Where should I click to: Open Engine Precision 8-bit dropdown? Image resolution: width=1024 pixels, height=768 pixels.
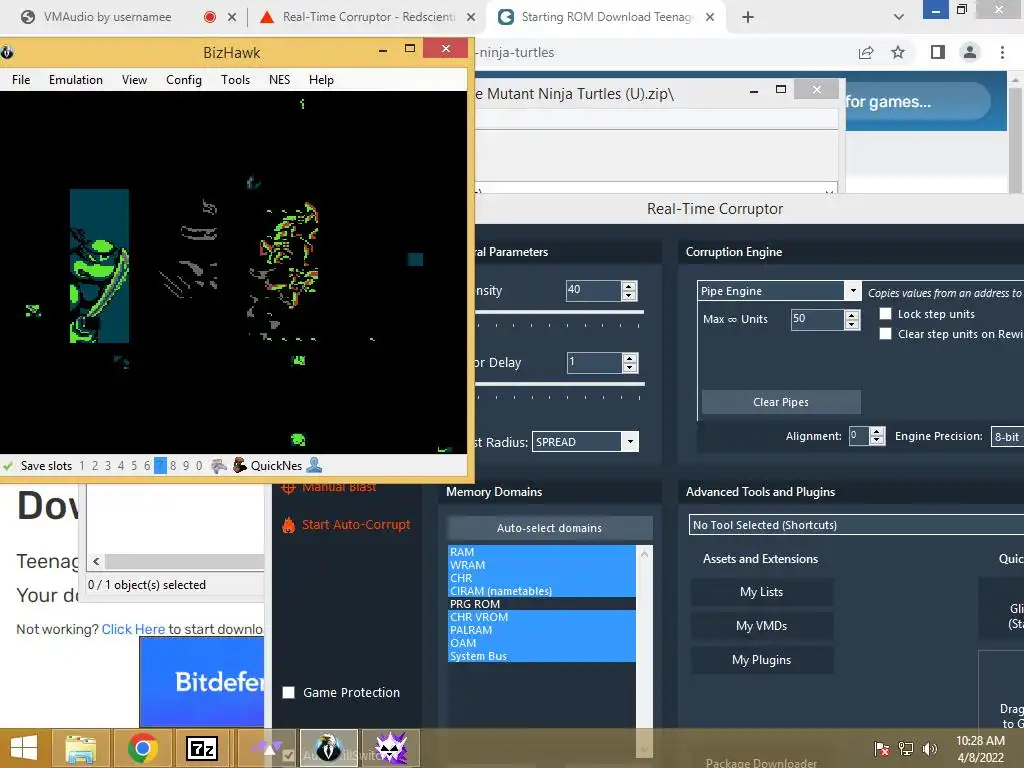(x=1007, y=436)
